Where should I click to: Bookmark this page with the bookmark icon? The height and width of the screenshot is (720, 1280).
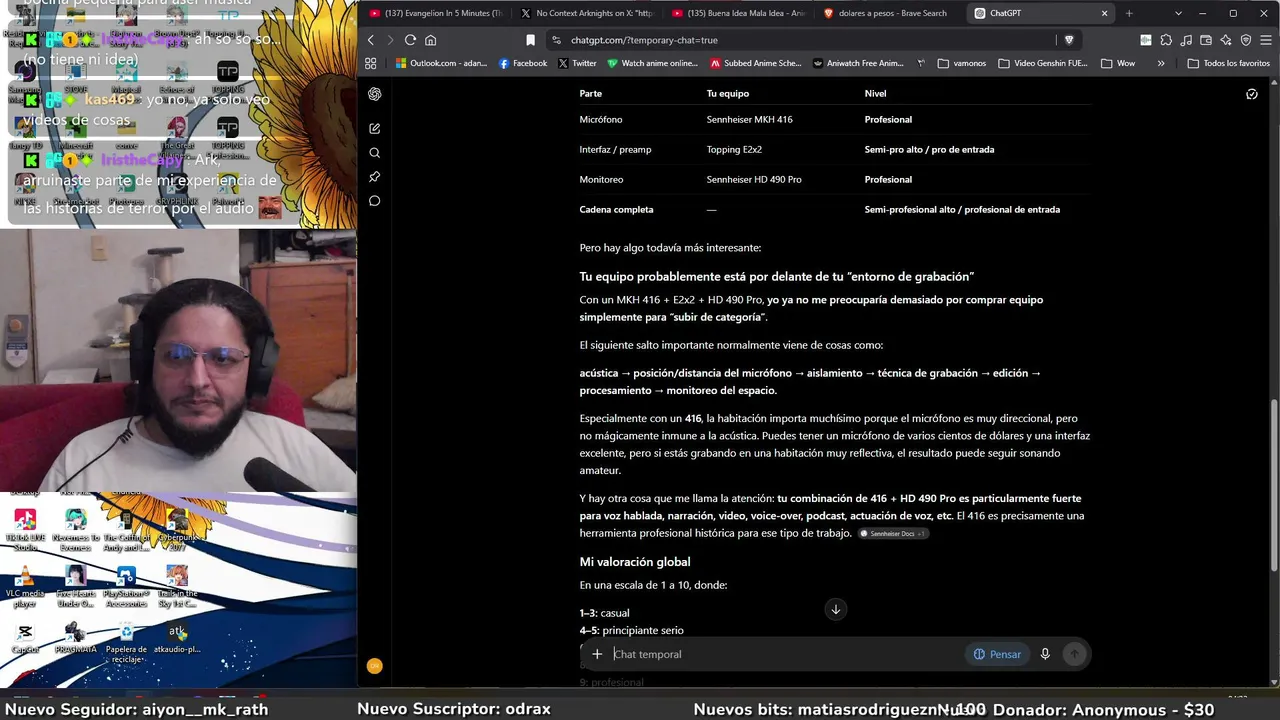(x=530, y=40)
